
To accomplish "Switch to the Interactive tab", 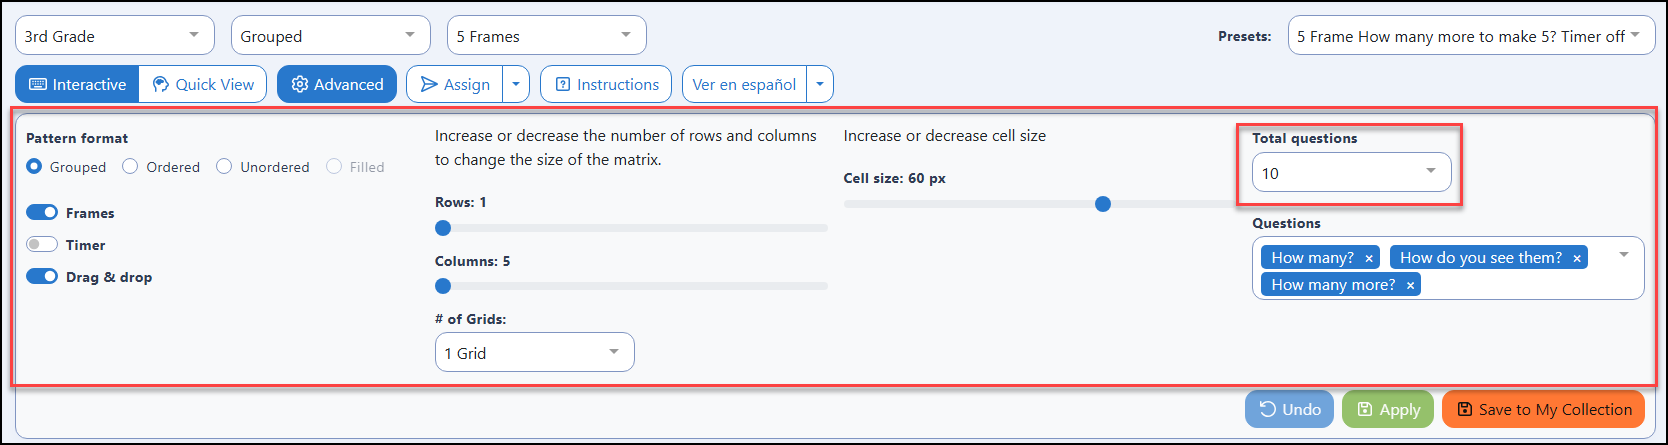I will (77, 84).
